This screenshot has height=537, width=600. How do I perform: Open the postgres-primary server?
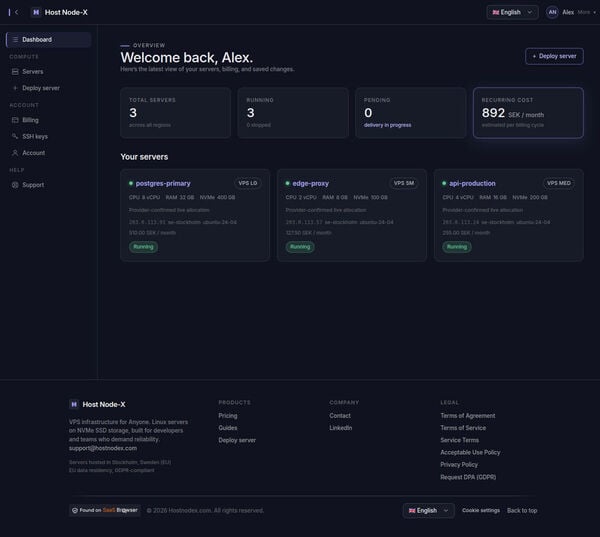(x=163, y=184)
